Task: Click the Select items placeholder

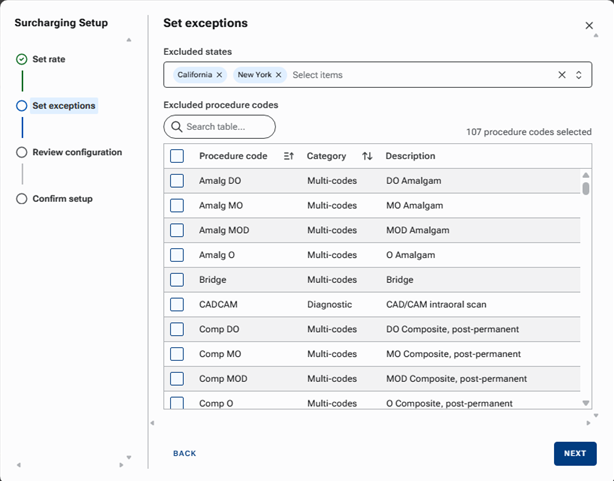Action: point(318,75)
